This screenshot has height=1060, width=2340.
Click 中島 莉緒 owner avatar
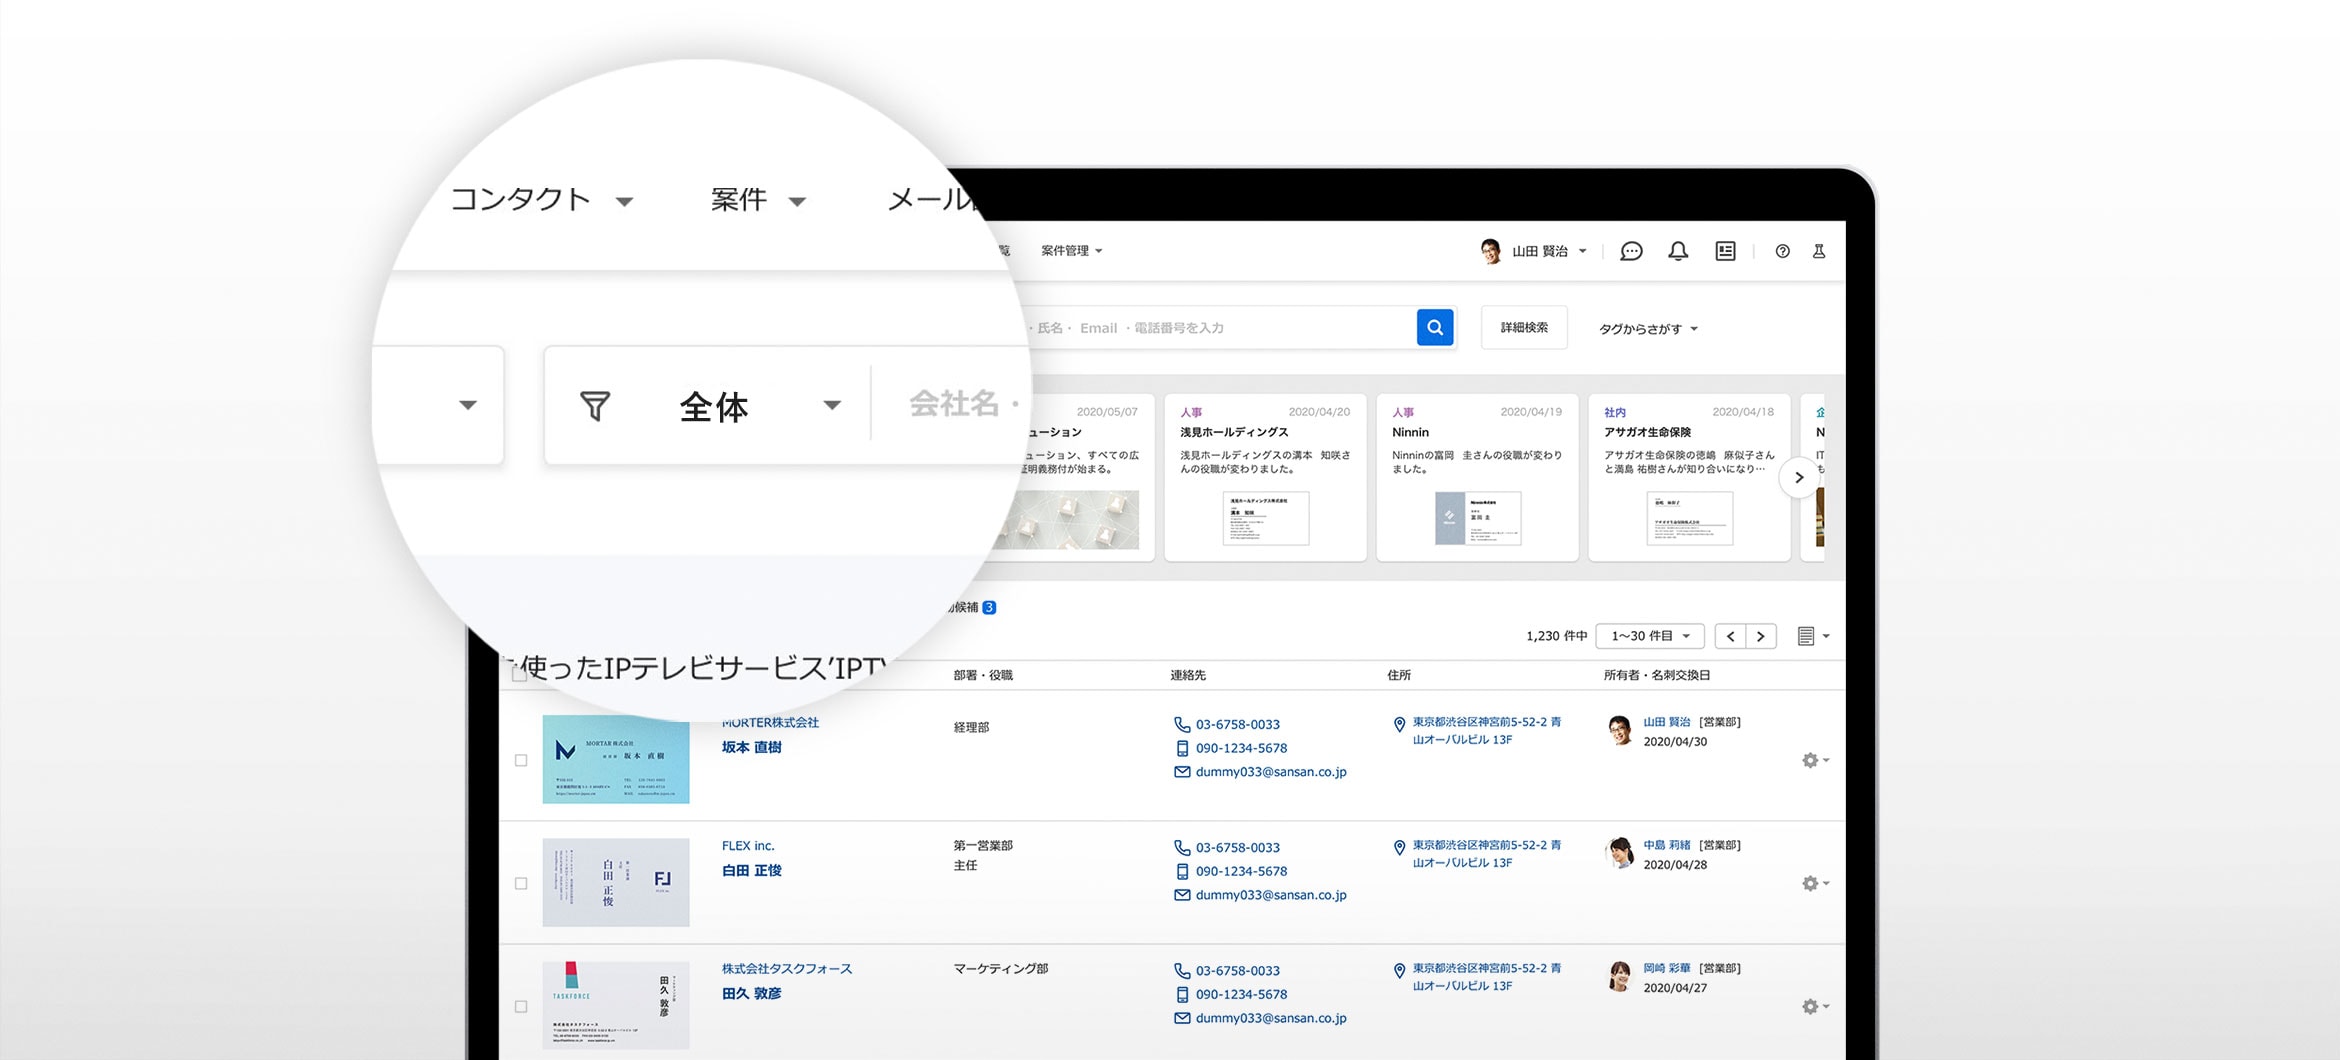[1620, 853]
